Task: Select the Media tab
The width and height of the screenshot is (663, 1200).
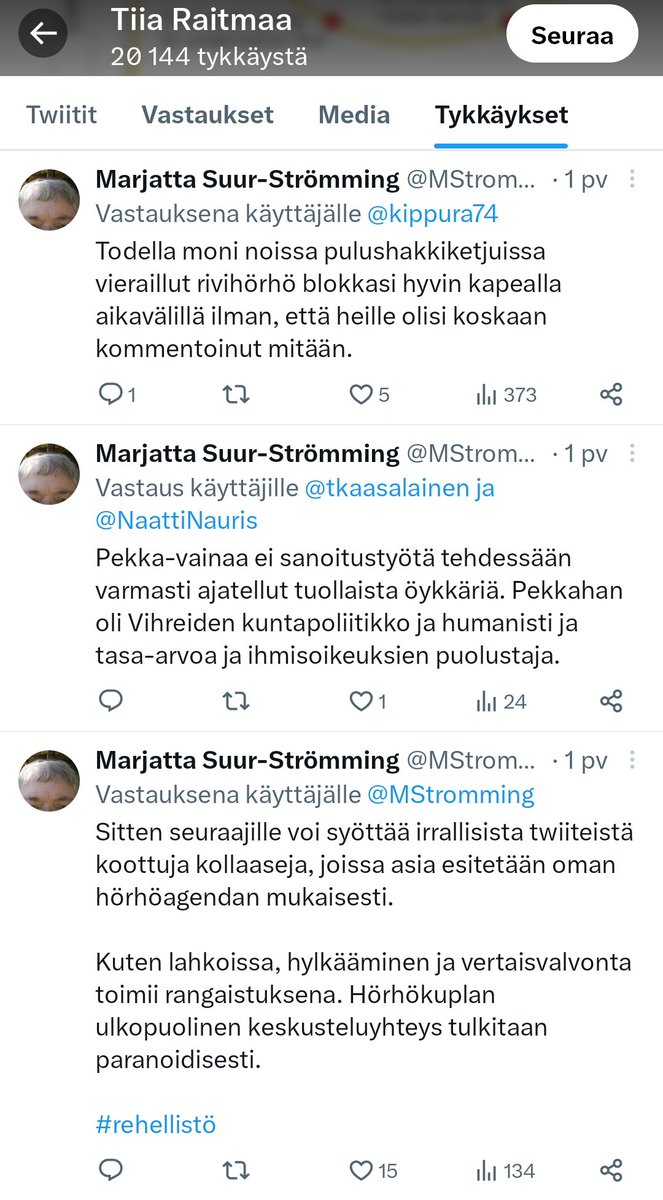Action: pyautogui.click(x=354, y=114)
